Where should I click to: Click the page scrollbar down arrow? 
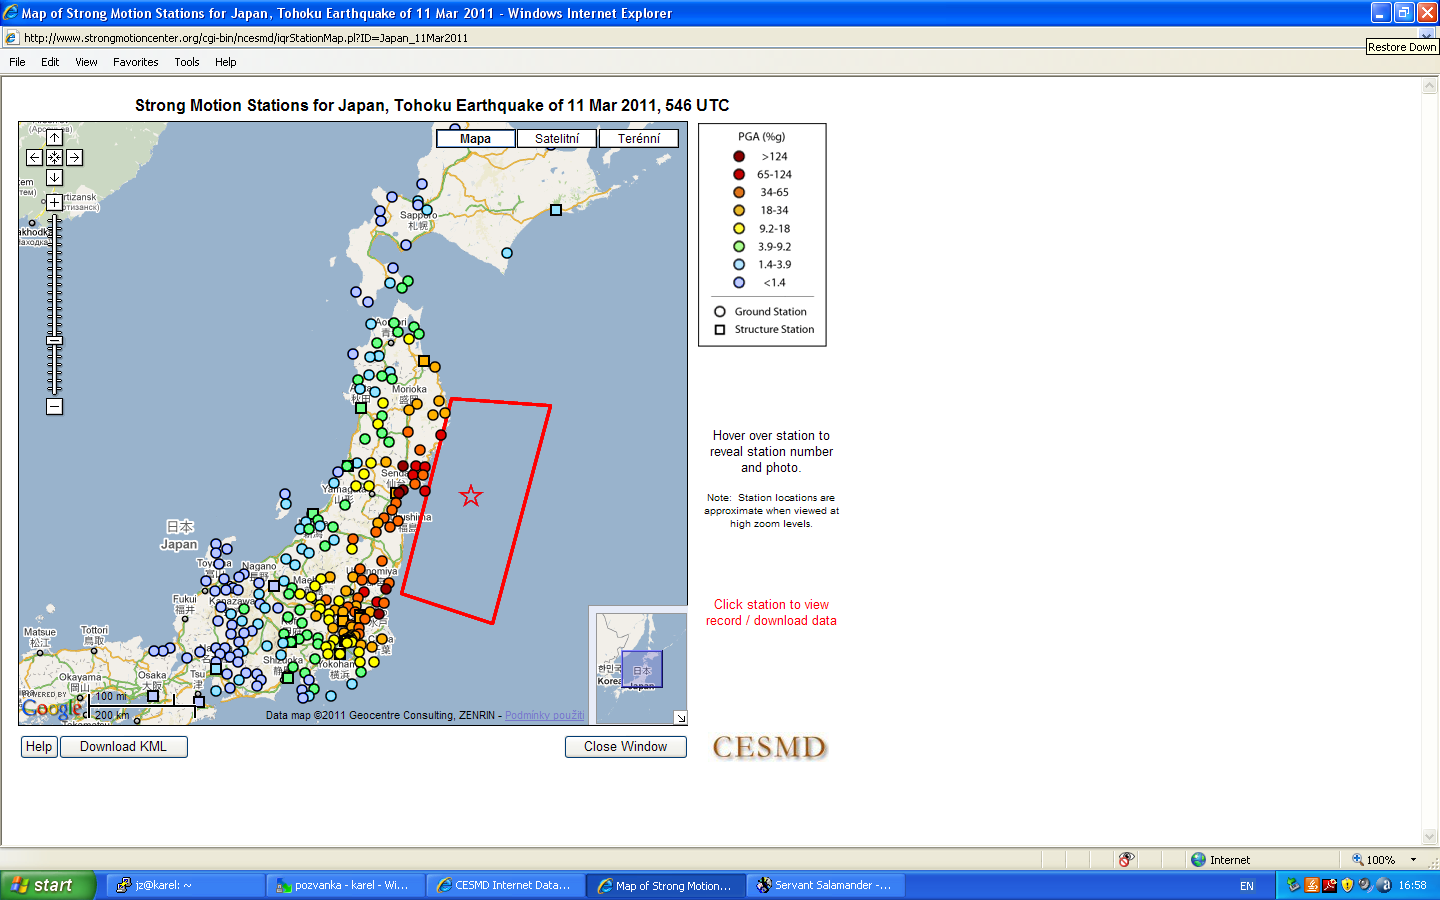click(1429, 837)
